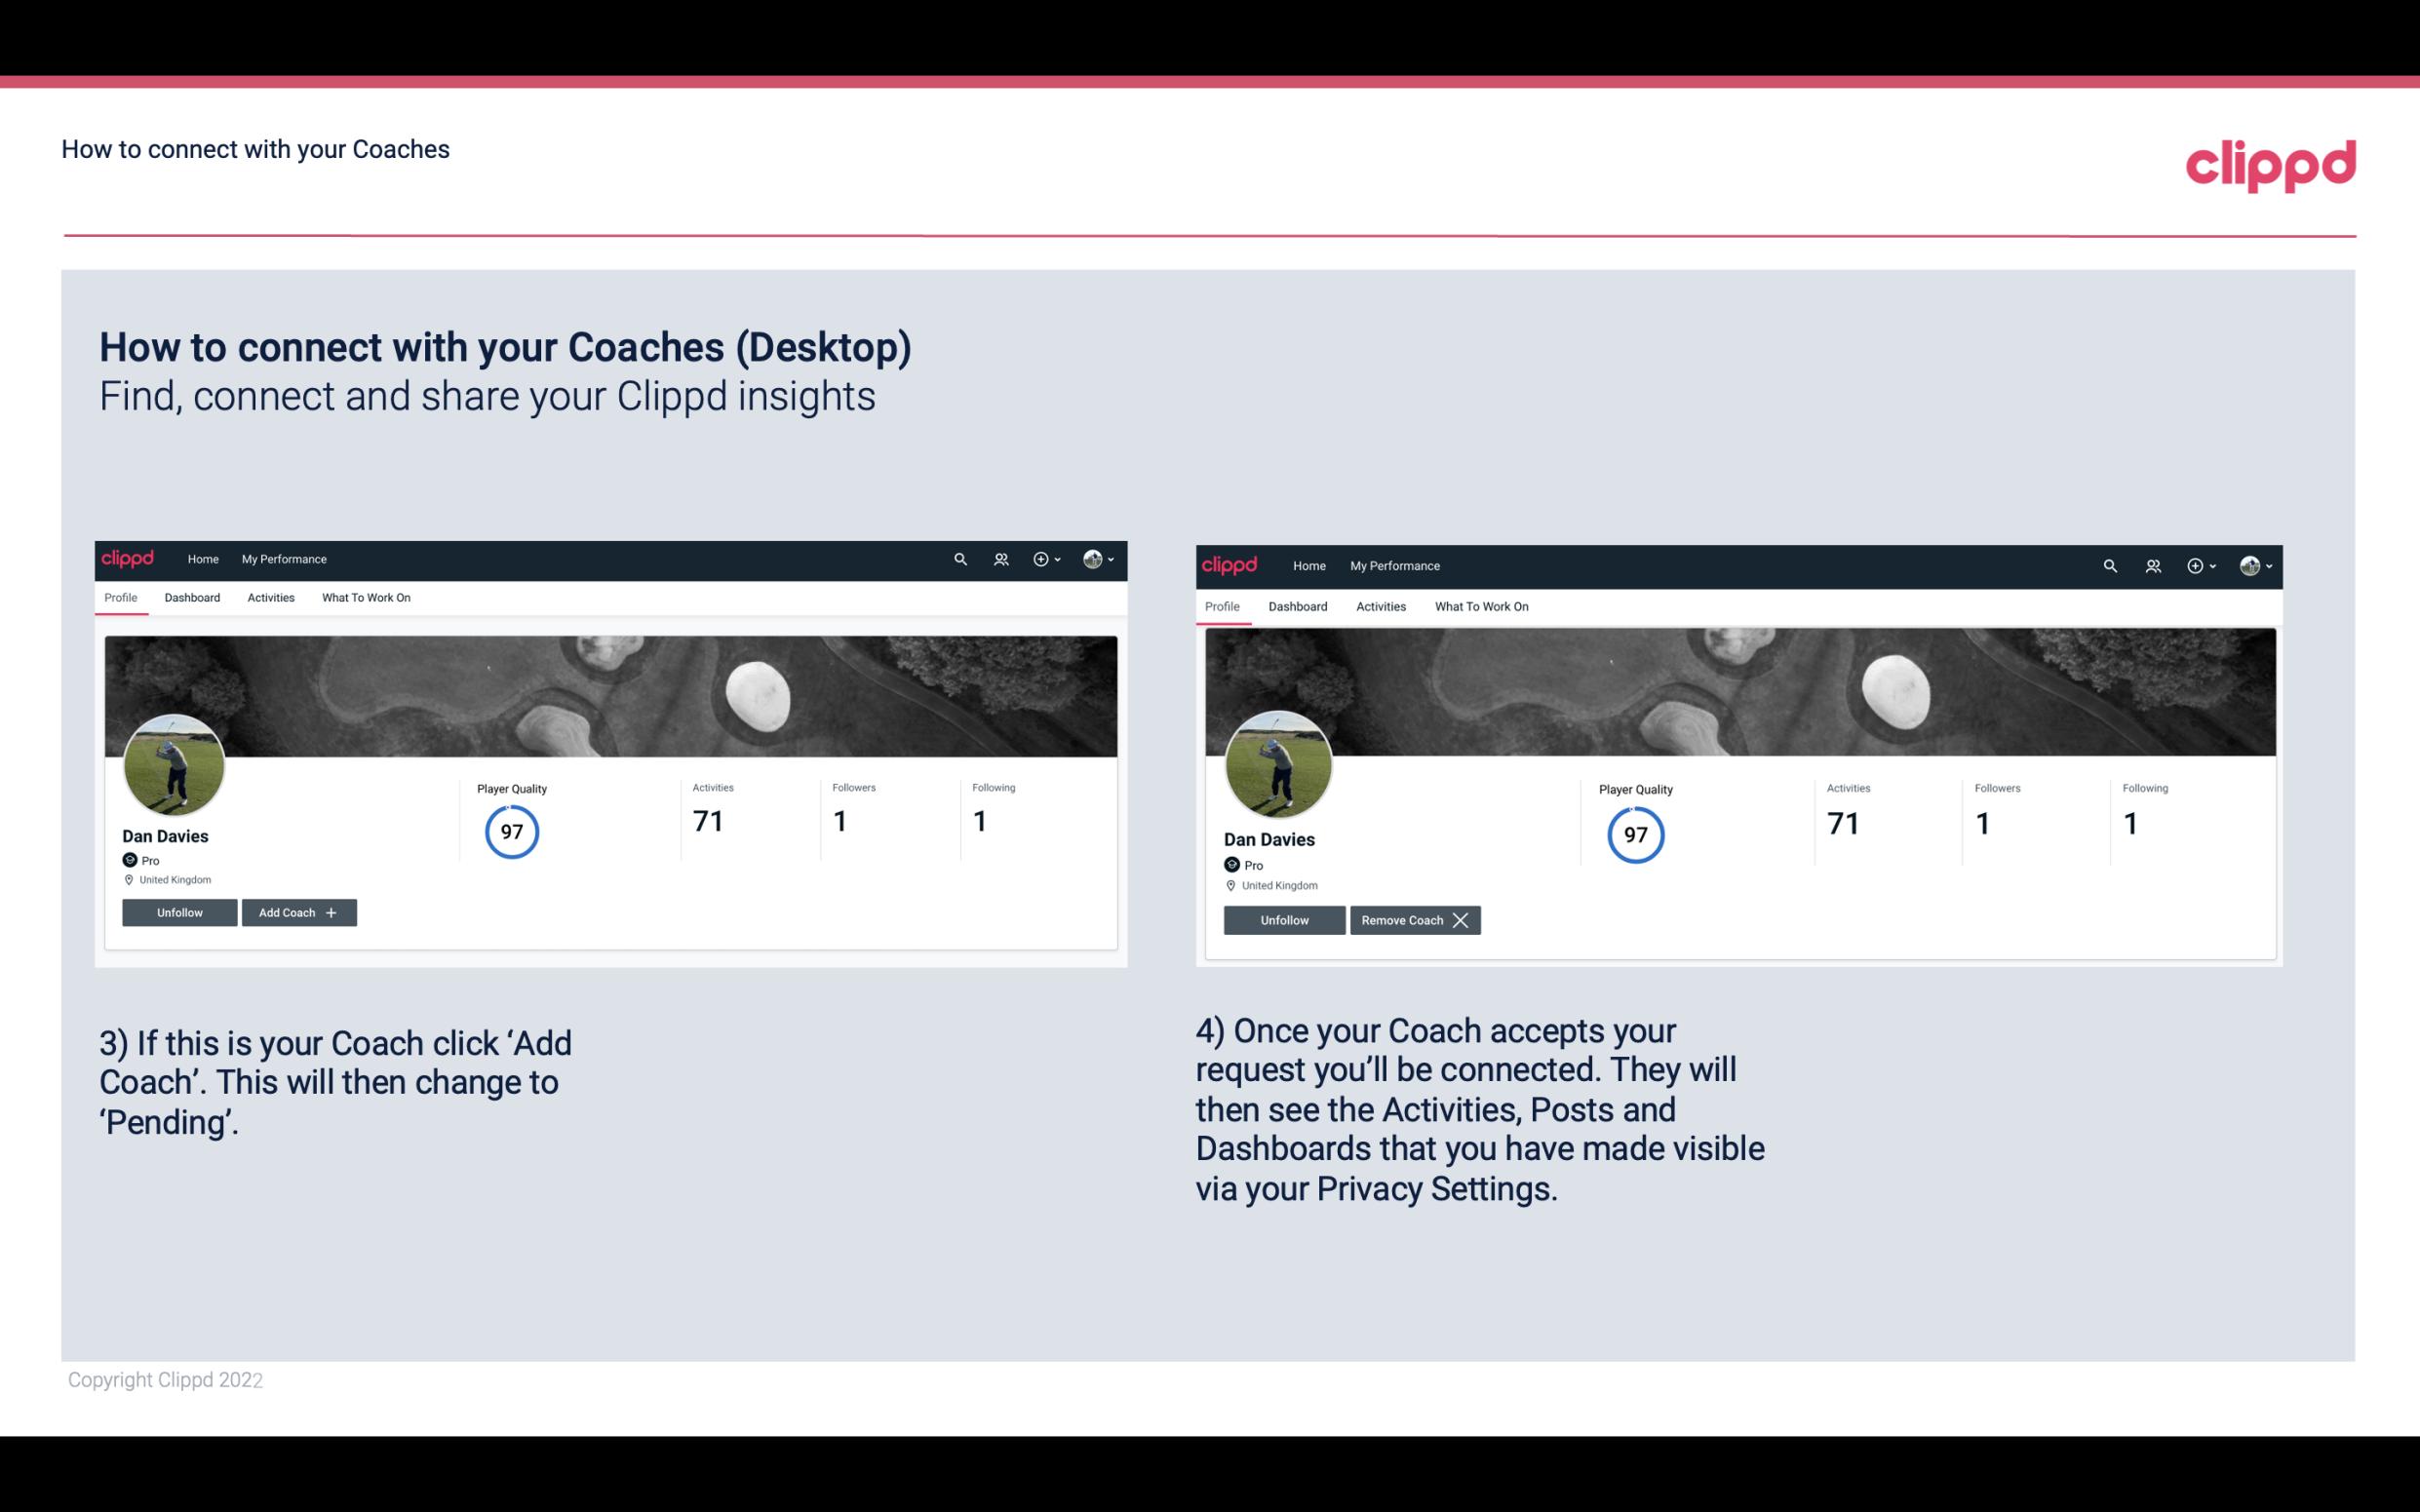Viewport: 2420px width, 1512px height.
Task: Click Dan Davies profile photo thumbnail left
Action: [175, 763]
